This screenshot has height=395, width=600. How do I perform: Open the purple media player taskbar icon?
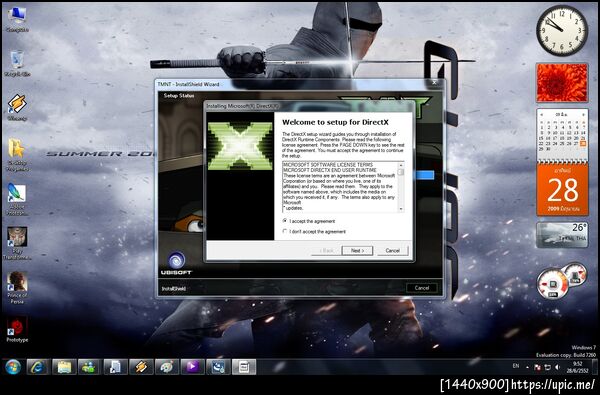192,367
